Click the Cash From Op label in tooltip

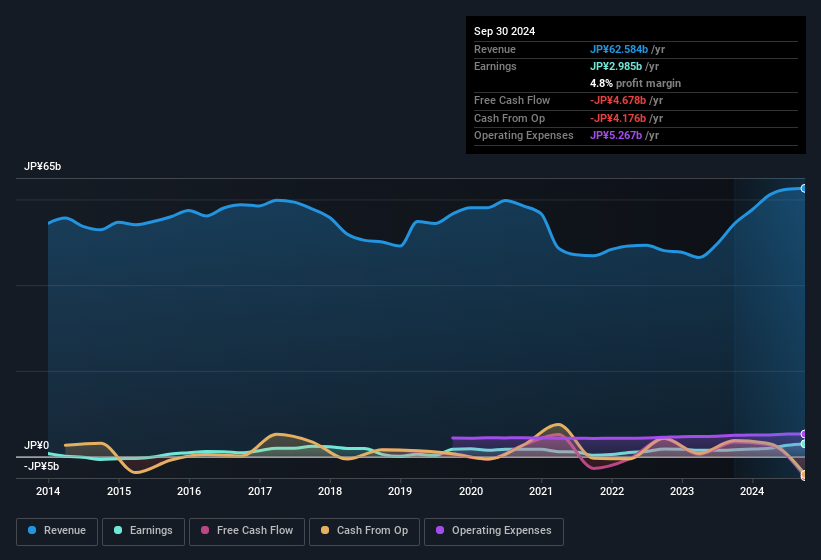[509, 118]
